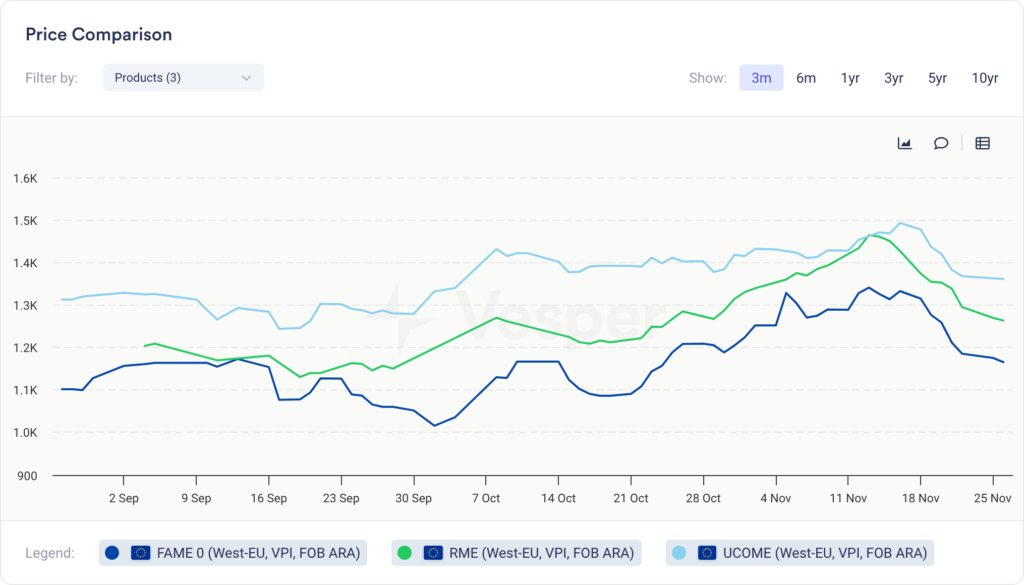The image size is (1024, 585).
Task: Open the Products (3) filter dropdown
Action: [183, 78]
